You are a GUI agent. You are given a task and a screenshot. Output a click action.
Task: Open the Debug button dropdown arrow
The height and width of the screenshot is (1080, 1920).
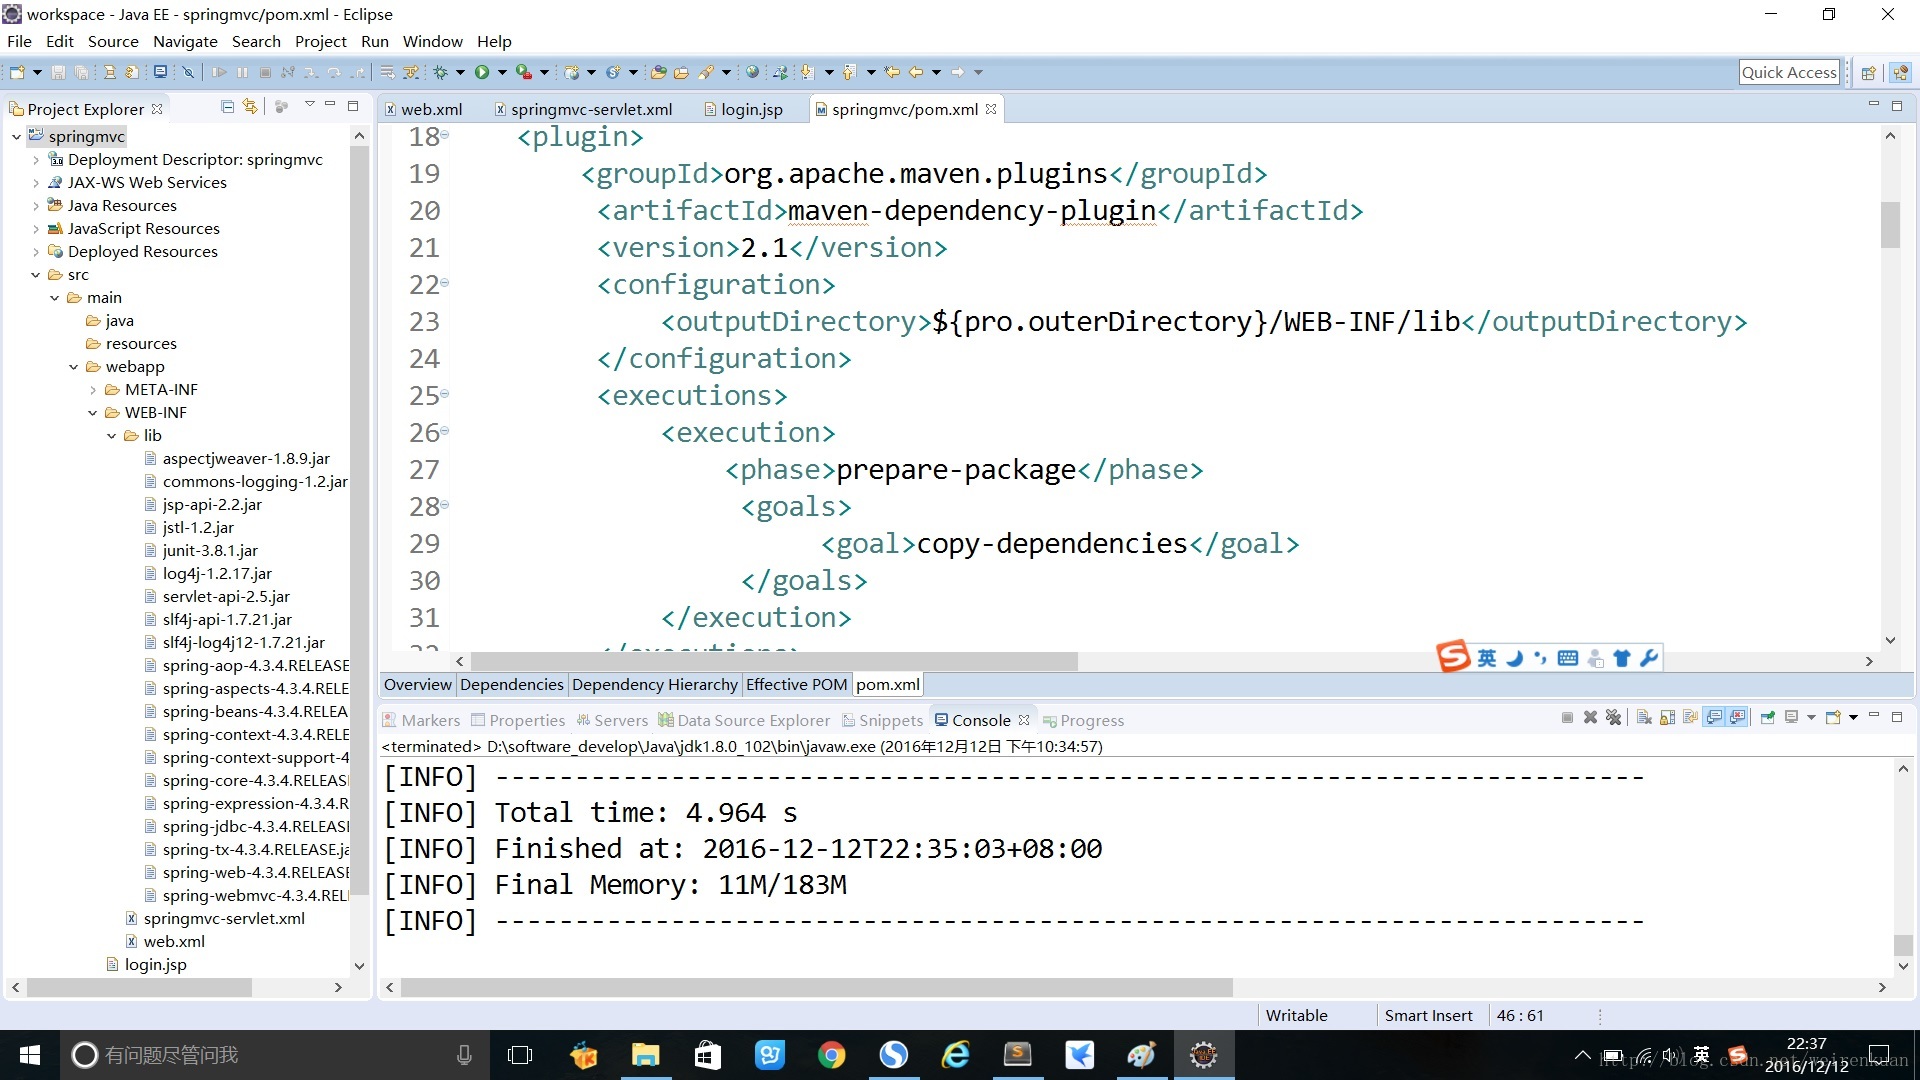pyautogui.click(x=460, y=72)
